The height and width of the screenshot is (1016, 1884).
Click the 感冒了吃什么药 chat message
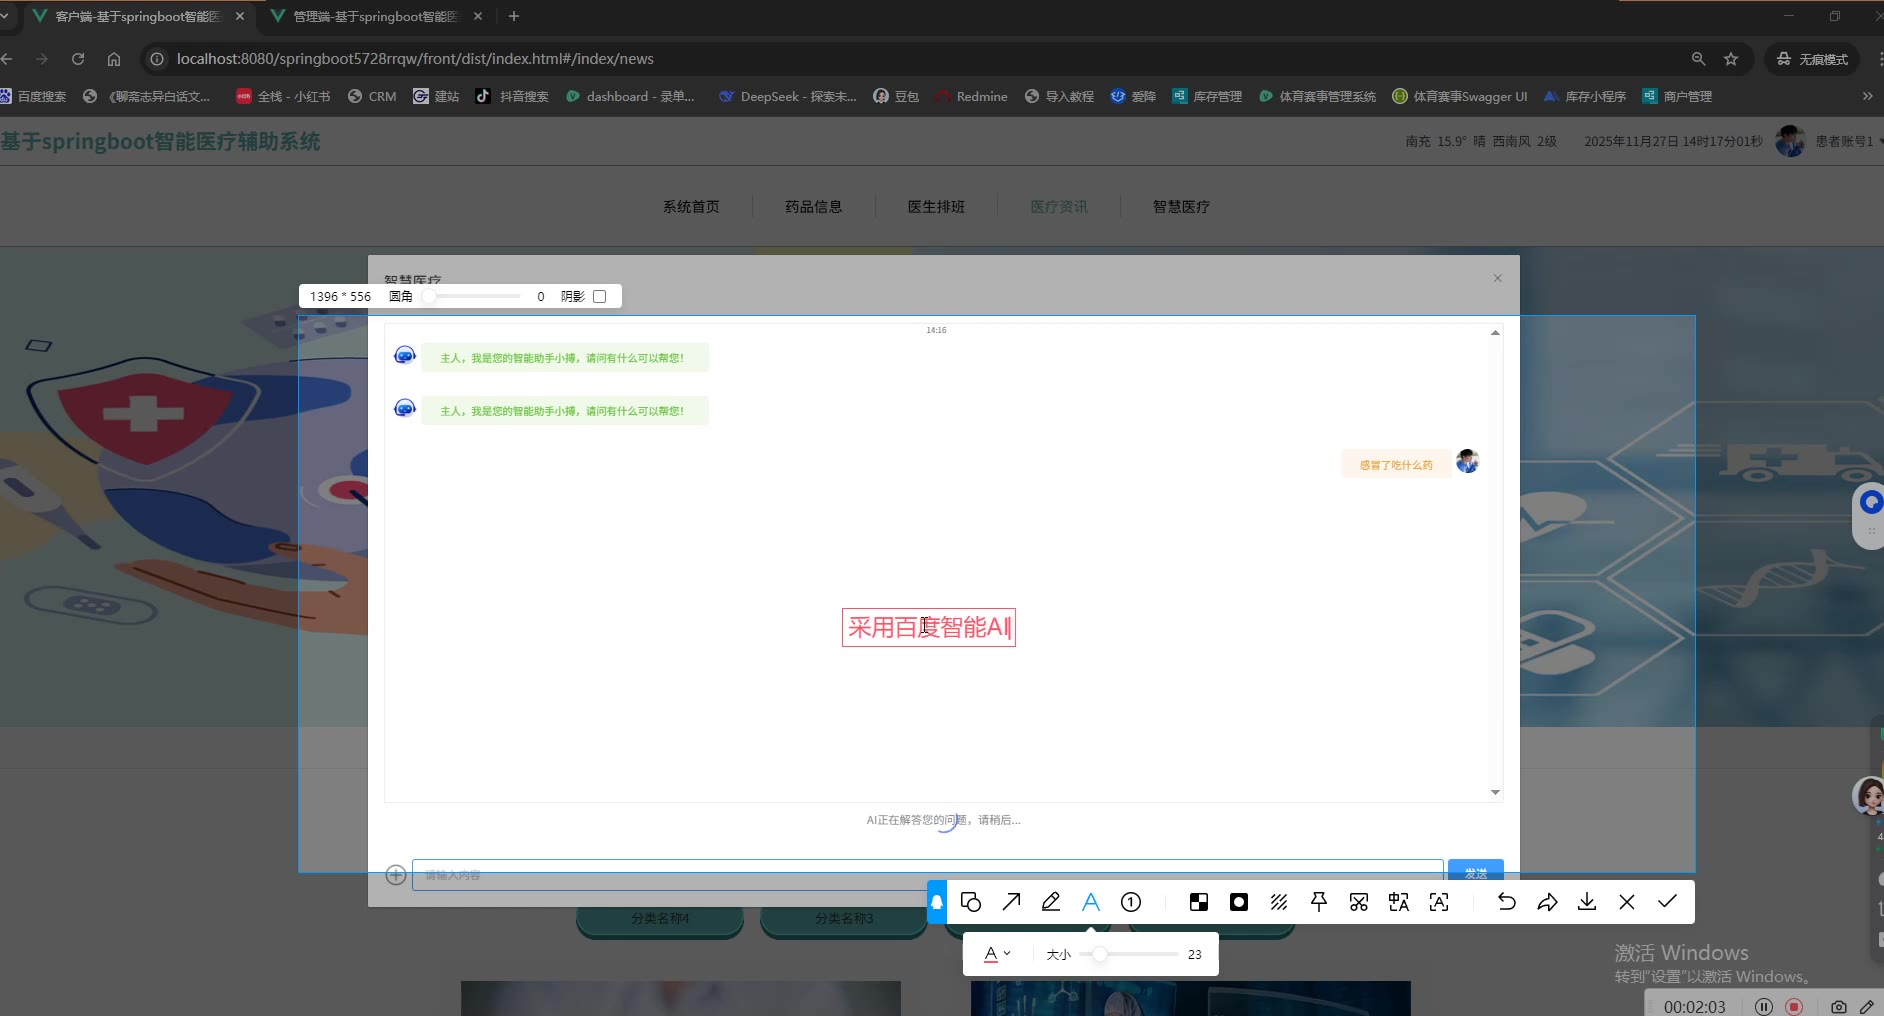(x=1396, y=465)
